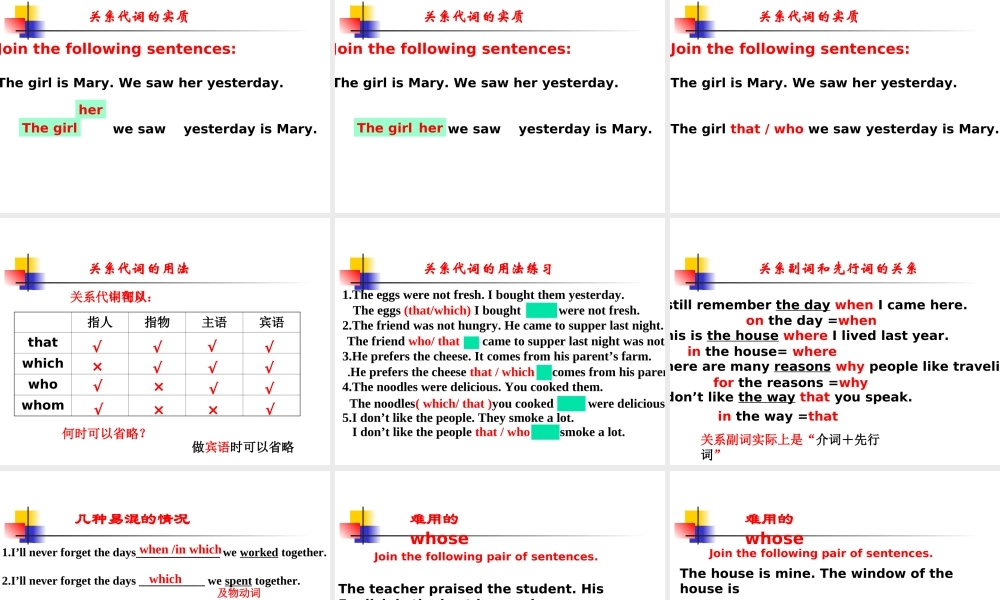
Task: Click the '宾语' column header
Action: click(x=271, y=322)
